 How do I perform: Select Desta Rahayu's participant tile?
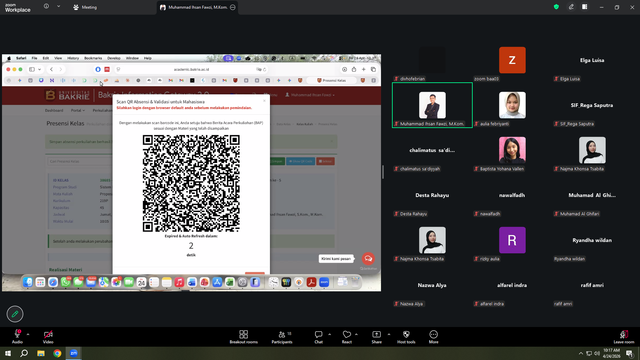[x=432, y=195]
